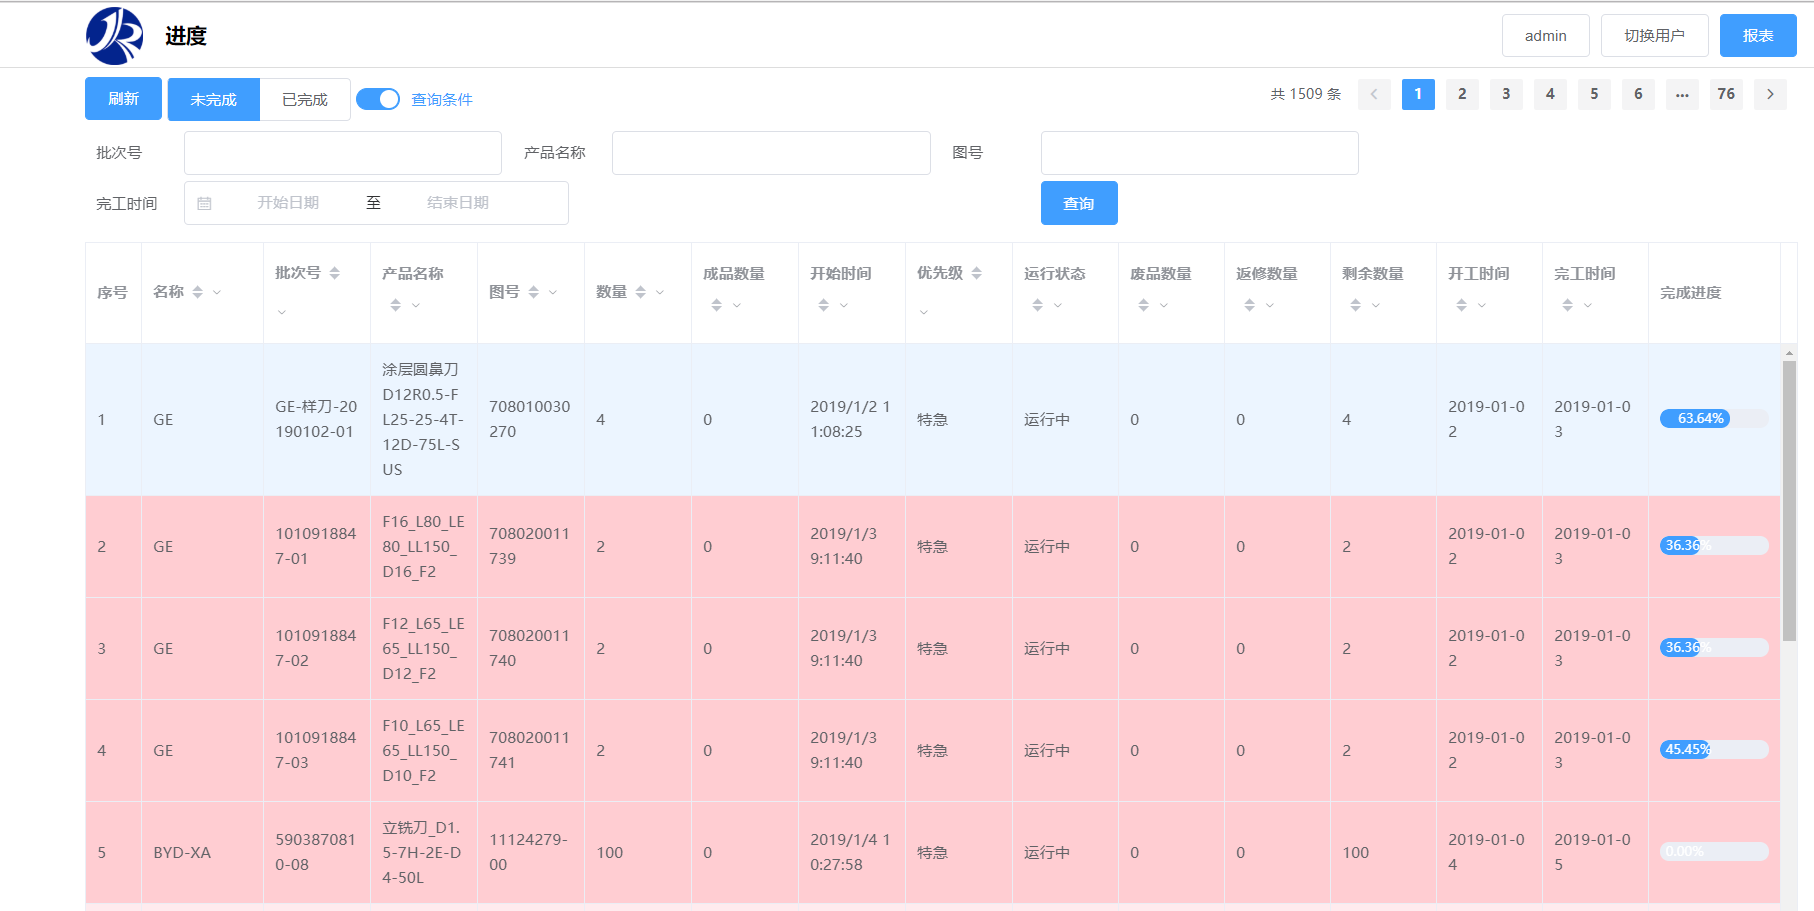Focus the 产品名称 input field
The height and width of the screenshot is (911, 1814).
click(x=771, y=153)
